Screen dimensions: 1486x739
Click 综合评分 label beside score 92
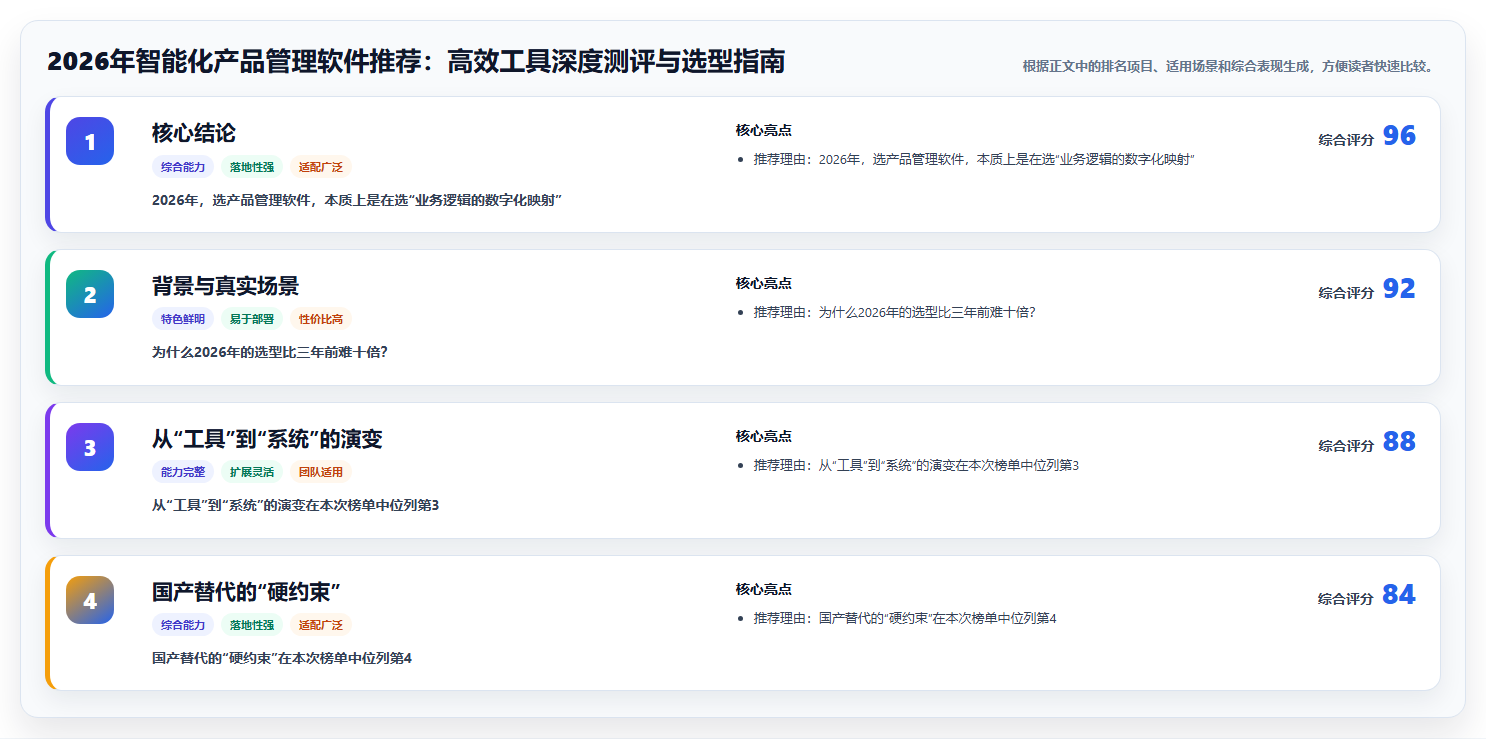[1346, 293]
